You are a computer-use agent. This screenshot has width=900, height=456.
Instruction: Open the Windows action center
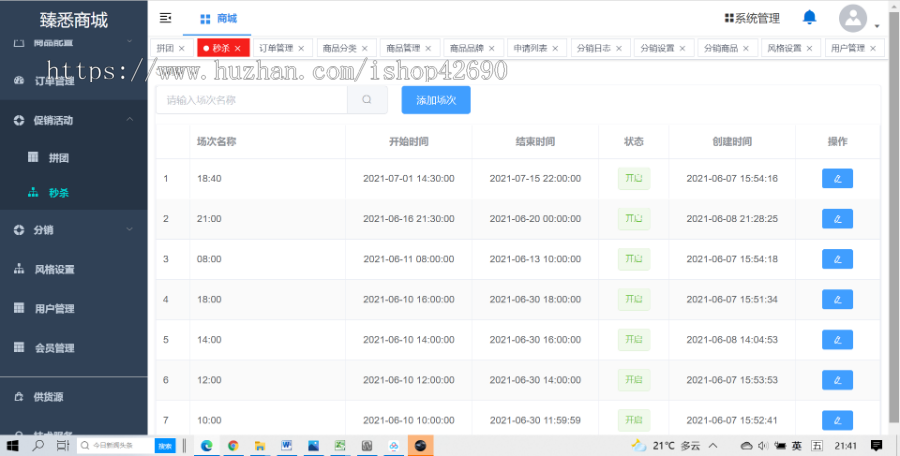pyautogui.click(x=876, y=445)
